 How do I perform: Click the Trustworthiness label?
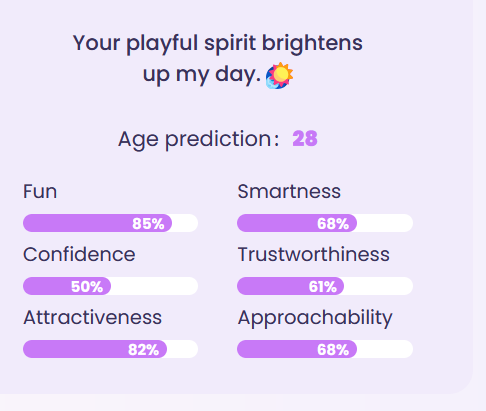pyautogui.click(x=314, y=255)
